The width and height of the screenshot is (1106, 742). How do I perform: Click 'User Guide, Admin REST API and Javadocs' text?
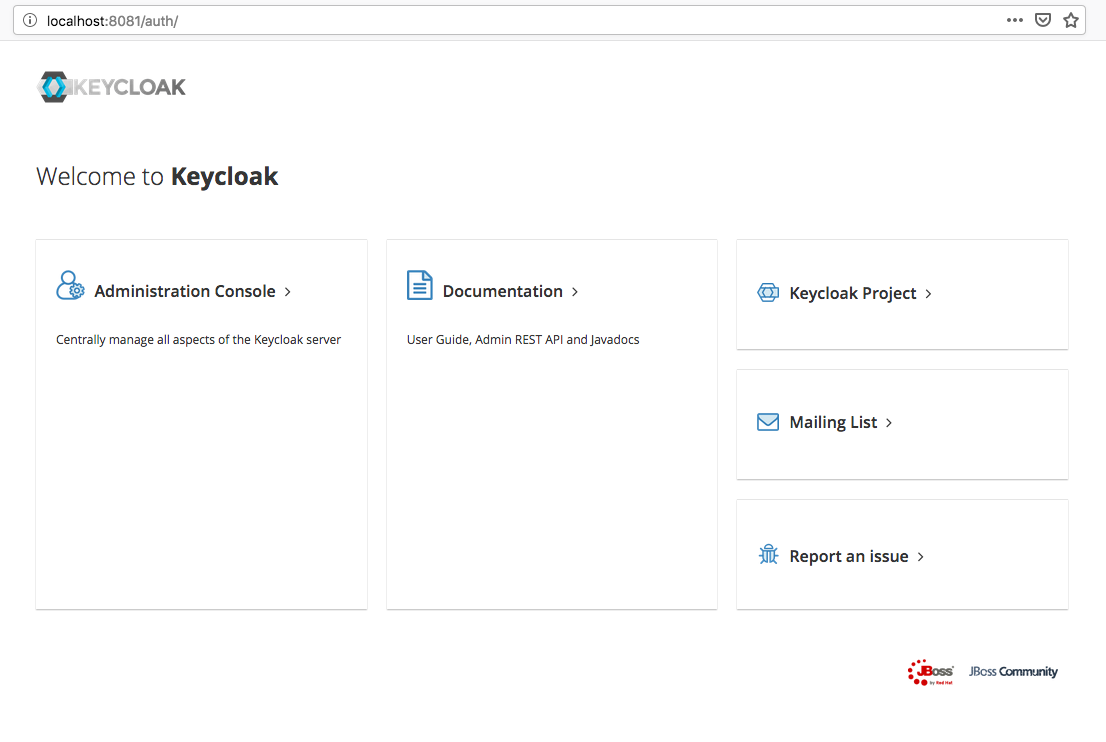point(523,340)
